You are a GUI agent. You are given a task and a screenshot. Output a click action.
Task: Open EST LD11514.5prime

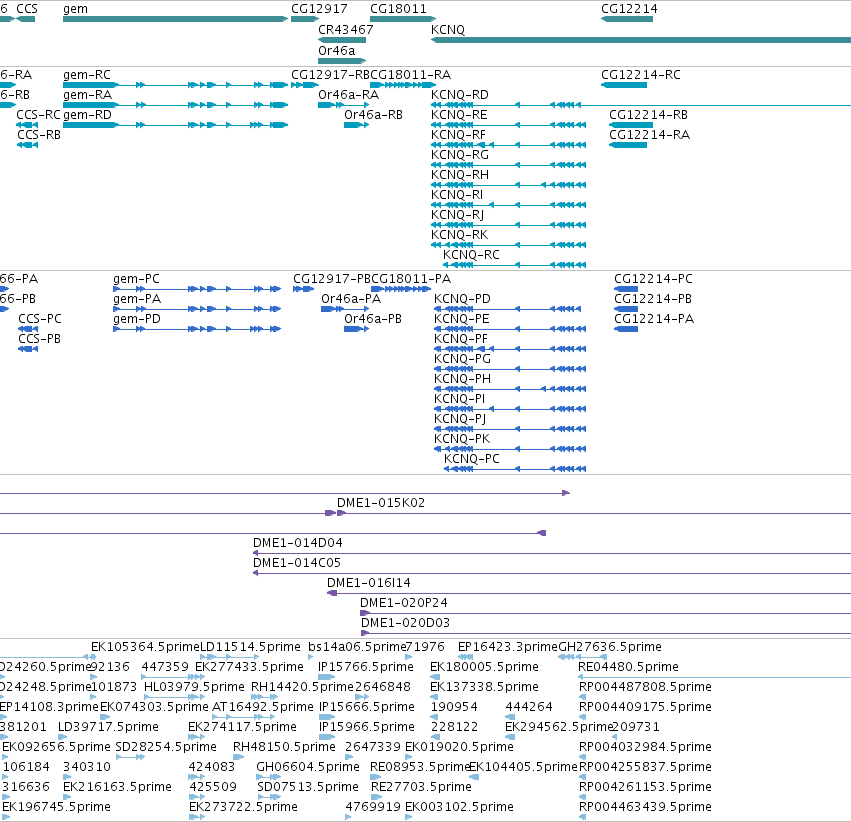pyautogui.click(x=250, y=647)
